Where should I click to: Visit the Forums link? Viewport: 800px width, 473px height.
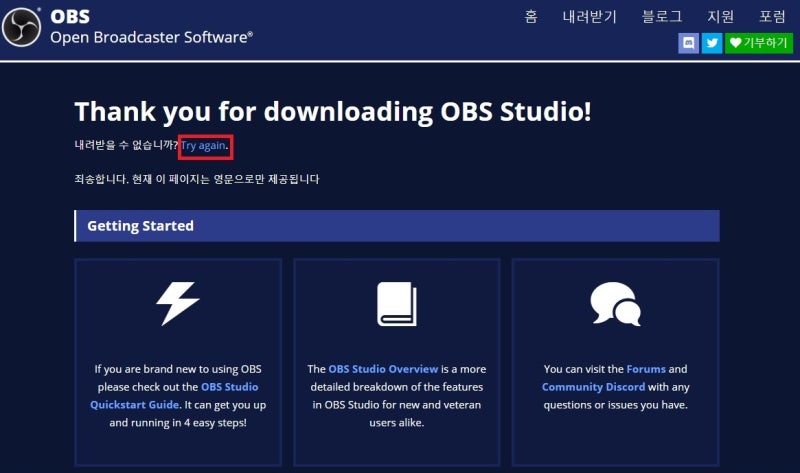pyautogui.click(x=646, y=369)
